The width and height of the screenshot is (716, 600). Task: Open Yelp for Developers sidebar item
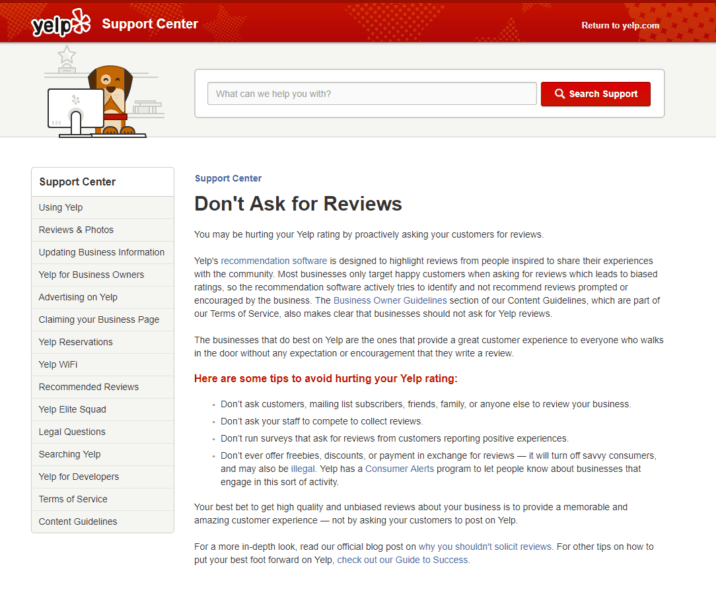coord(103,477)
